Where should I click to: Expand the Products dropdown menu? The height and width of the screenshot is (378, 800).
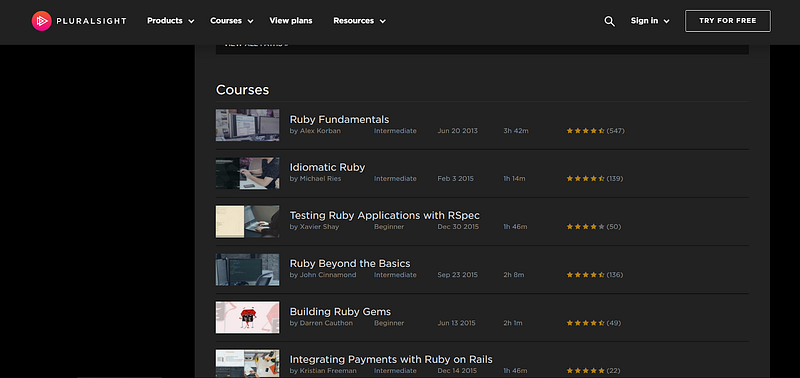[170, 21]
